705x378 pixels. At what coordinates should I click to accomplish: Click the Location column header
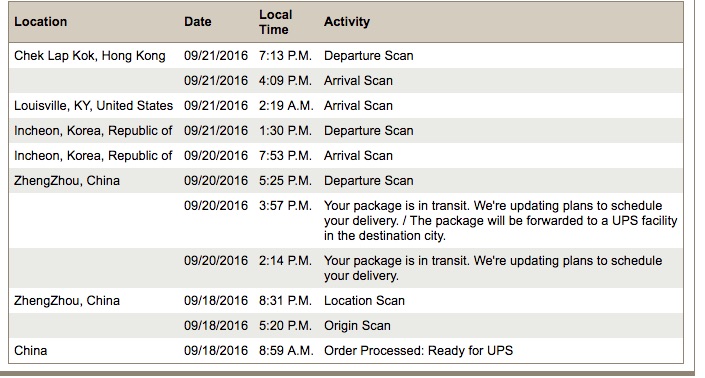(x=40, y=22)
